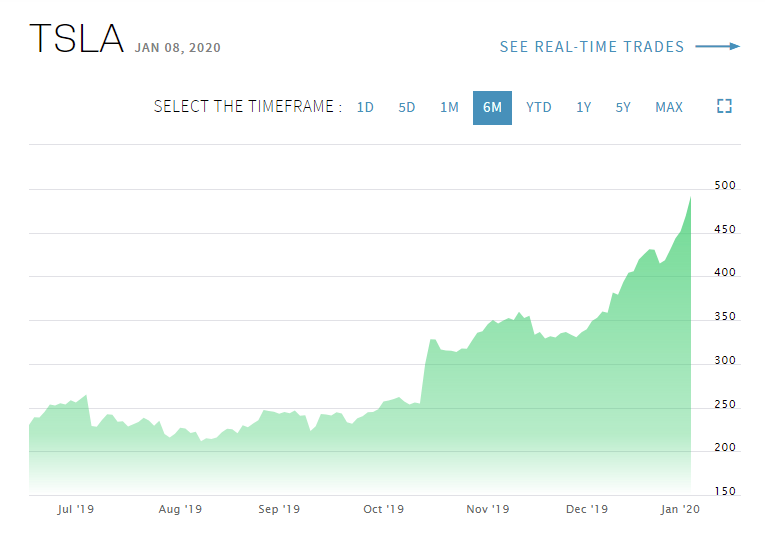Click the chart peak near 500 in January
The width and height of the screenshot is (765, 533).
[x=690, y=198]
